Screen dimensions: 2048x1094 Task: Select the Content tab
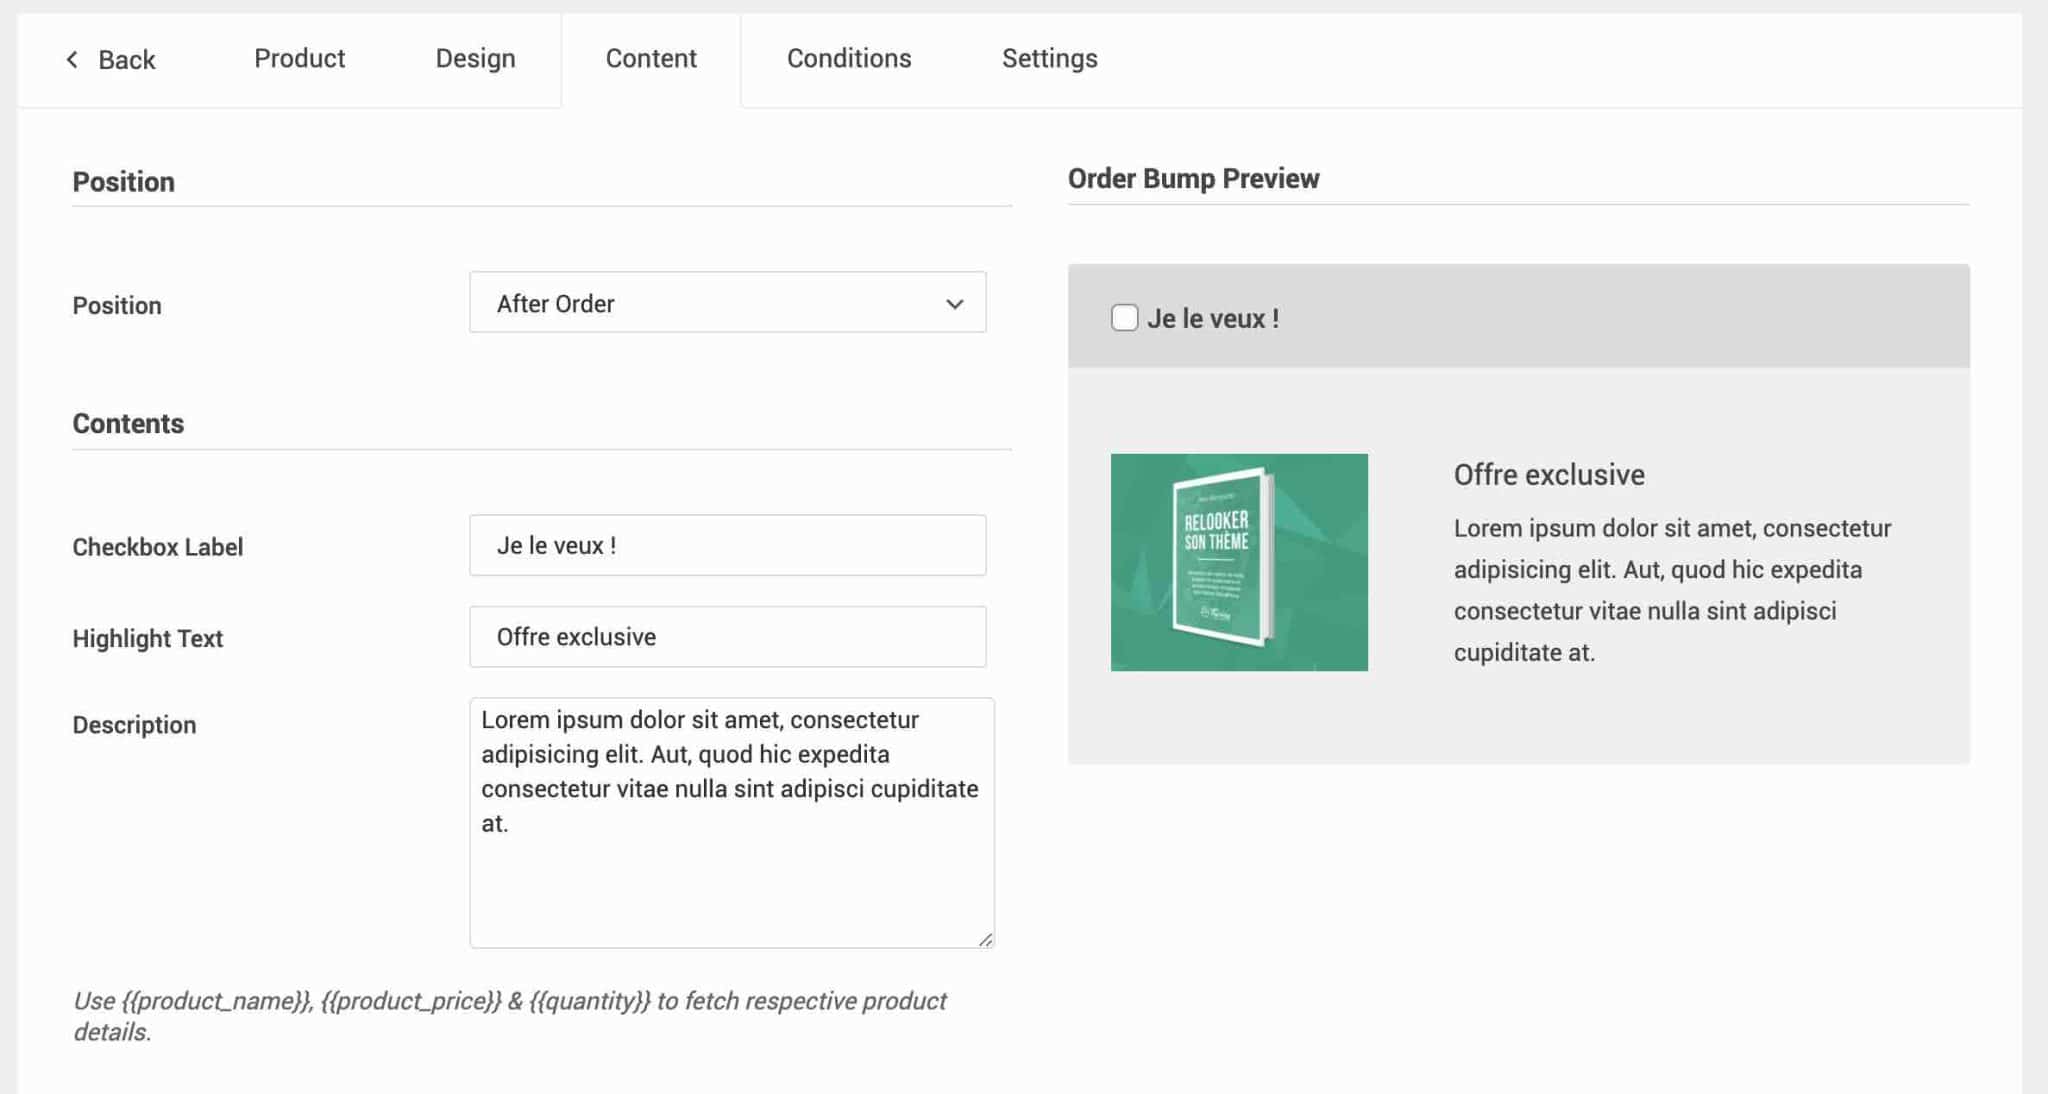(x=651, y=59)
